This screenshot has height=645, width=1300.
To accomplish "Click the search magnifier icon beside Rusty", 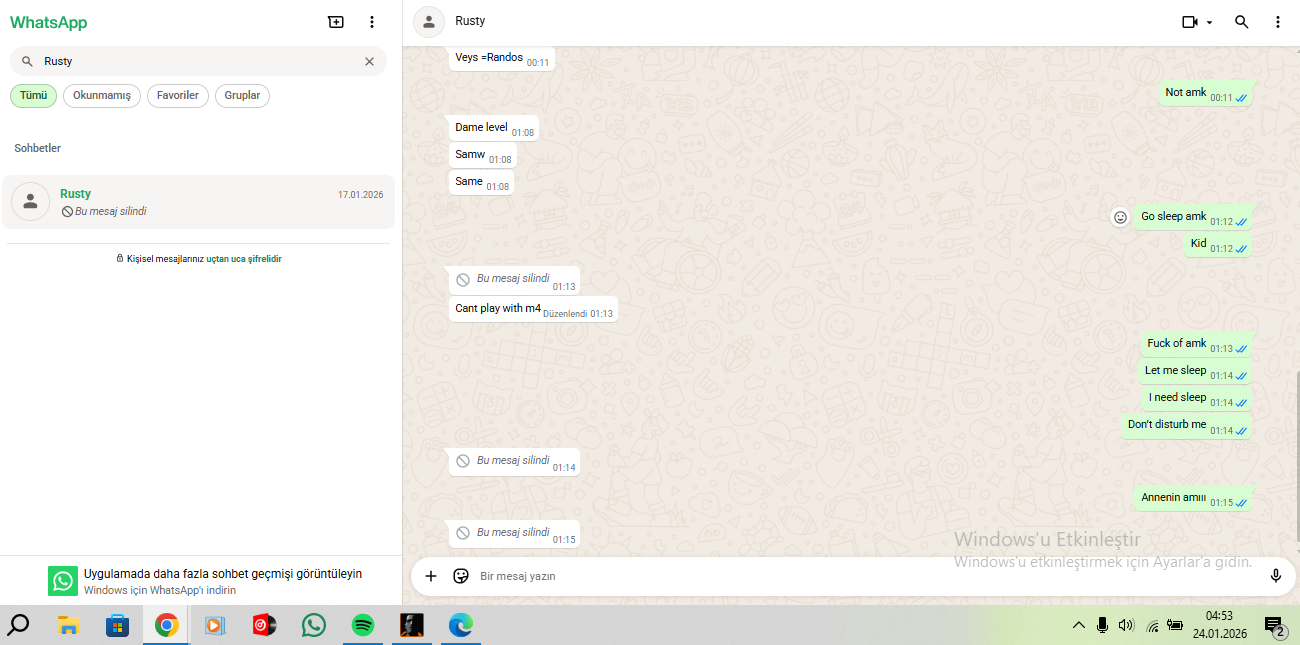I will coord(27,61).
